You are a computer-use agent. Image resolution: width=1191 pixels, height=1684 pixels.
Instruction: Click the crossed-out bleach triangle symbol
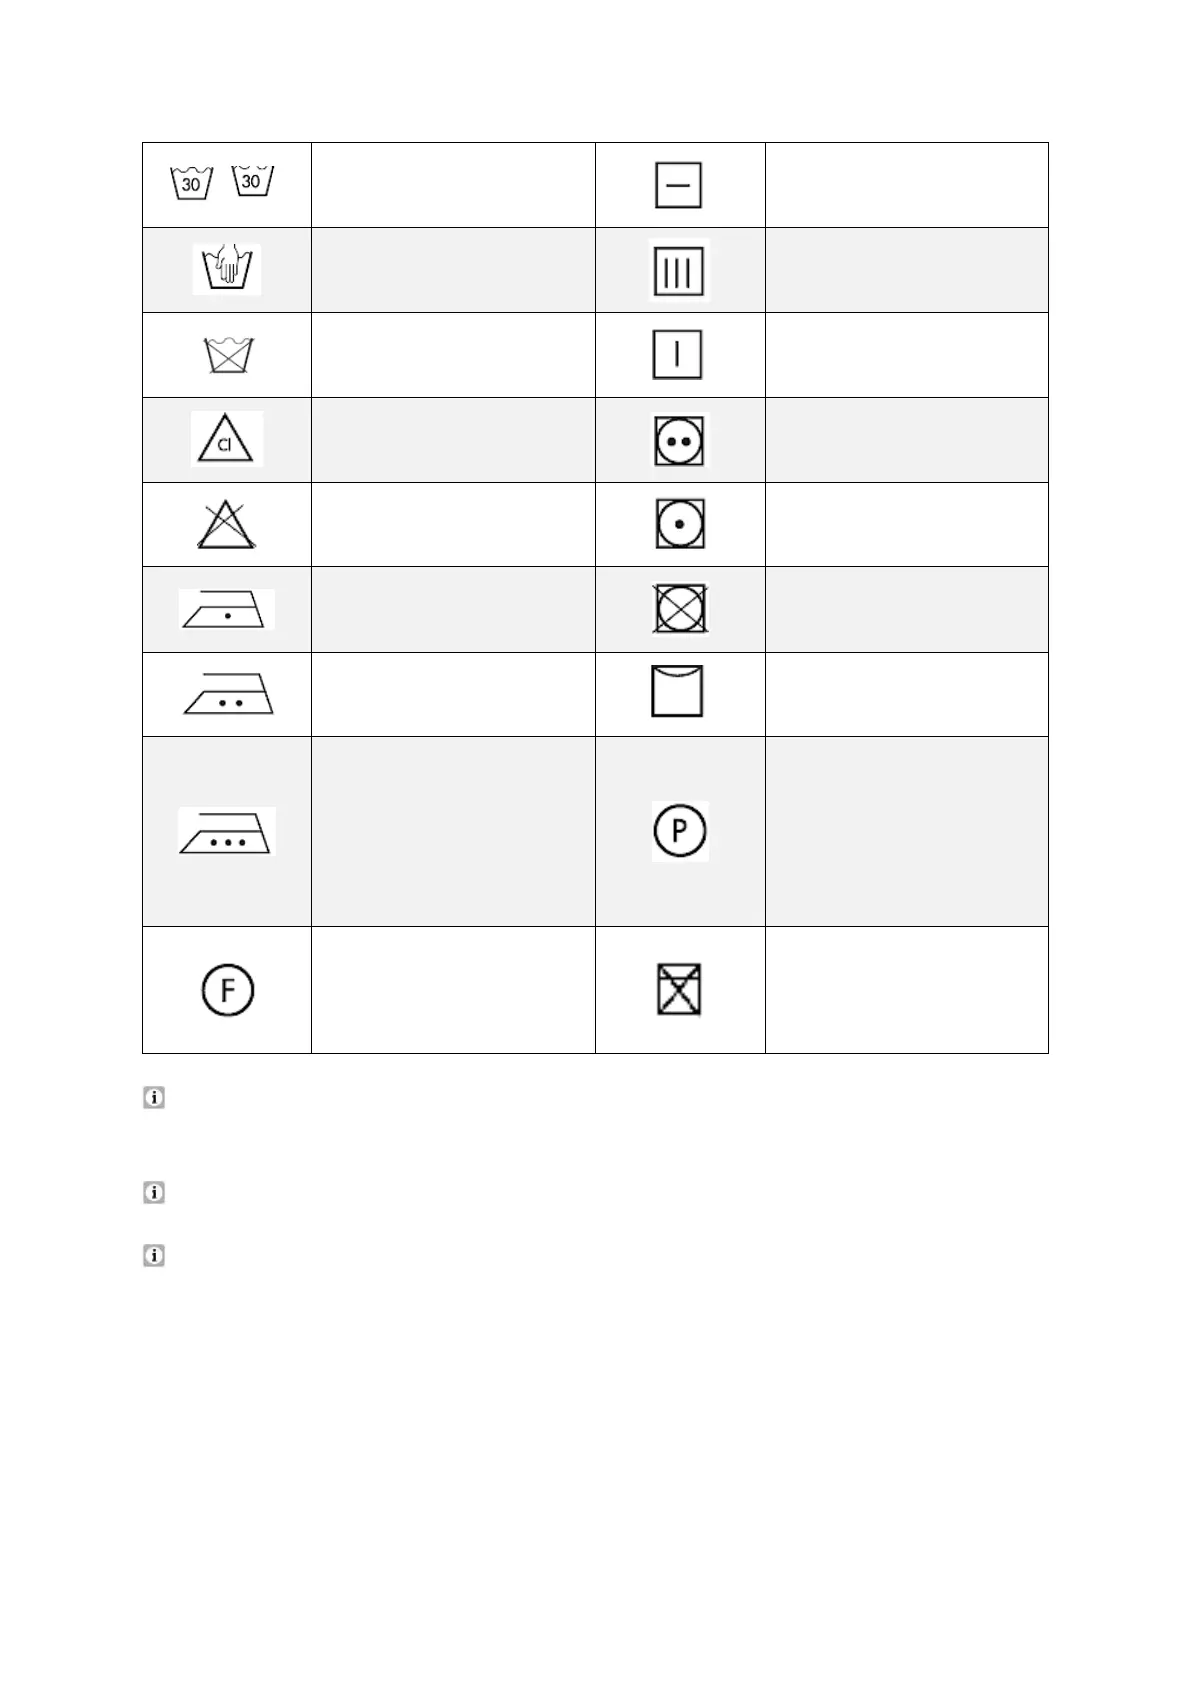click(227, 524)
